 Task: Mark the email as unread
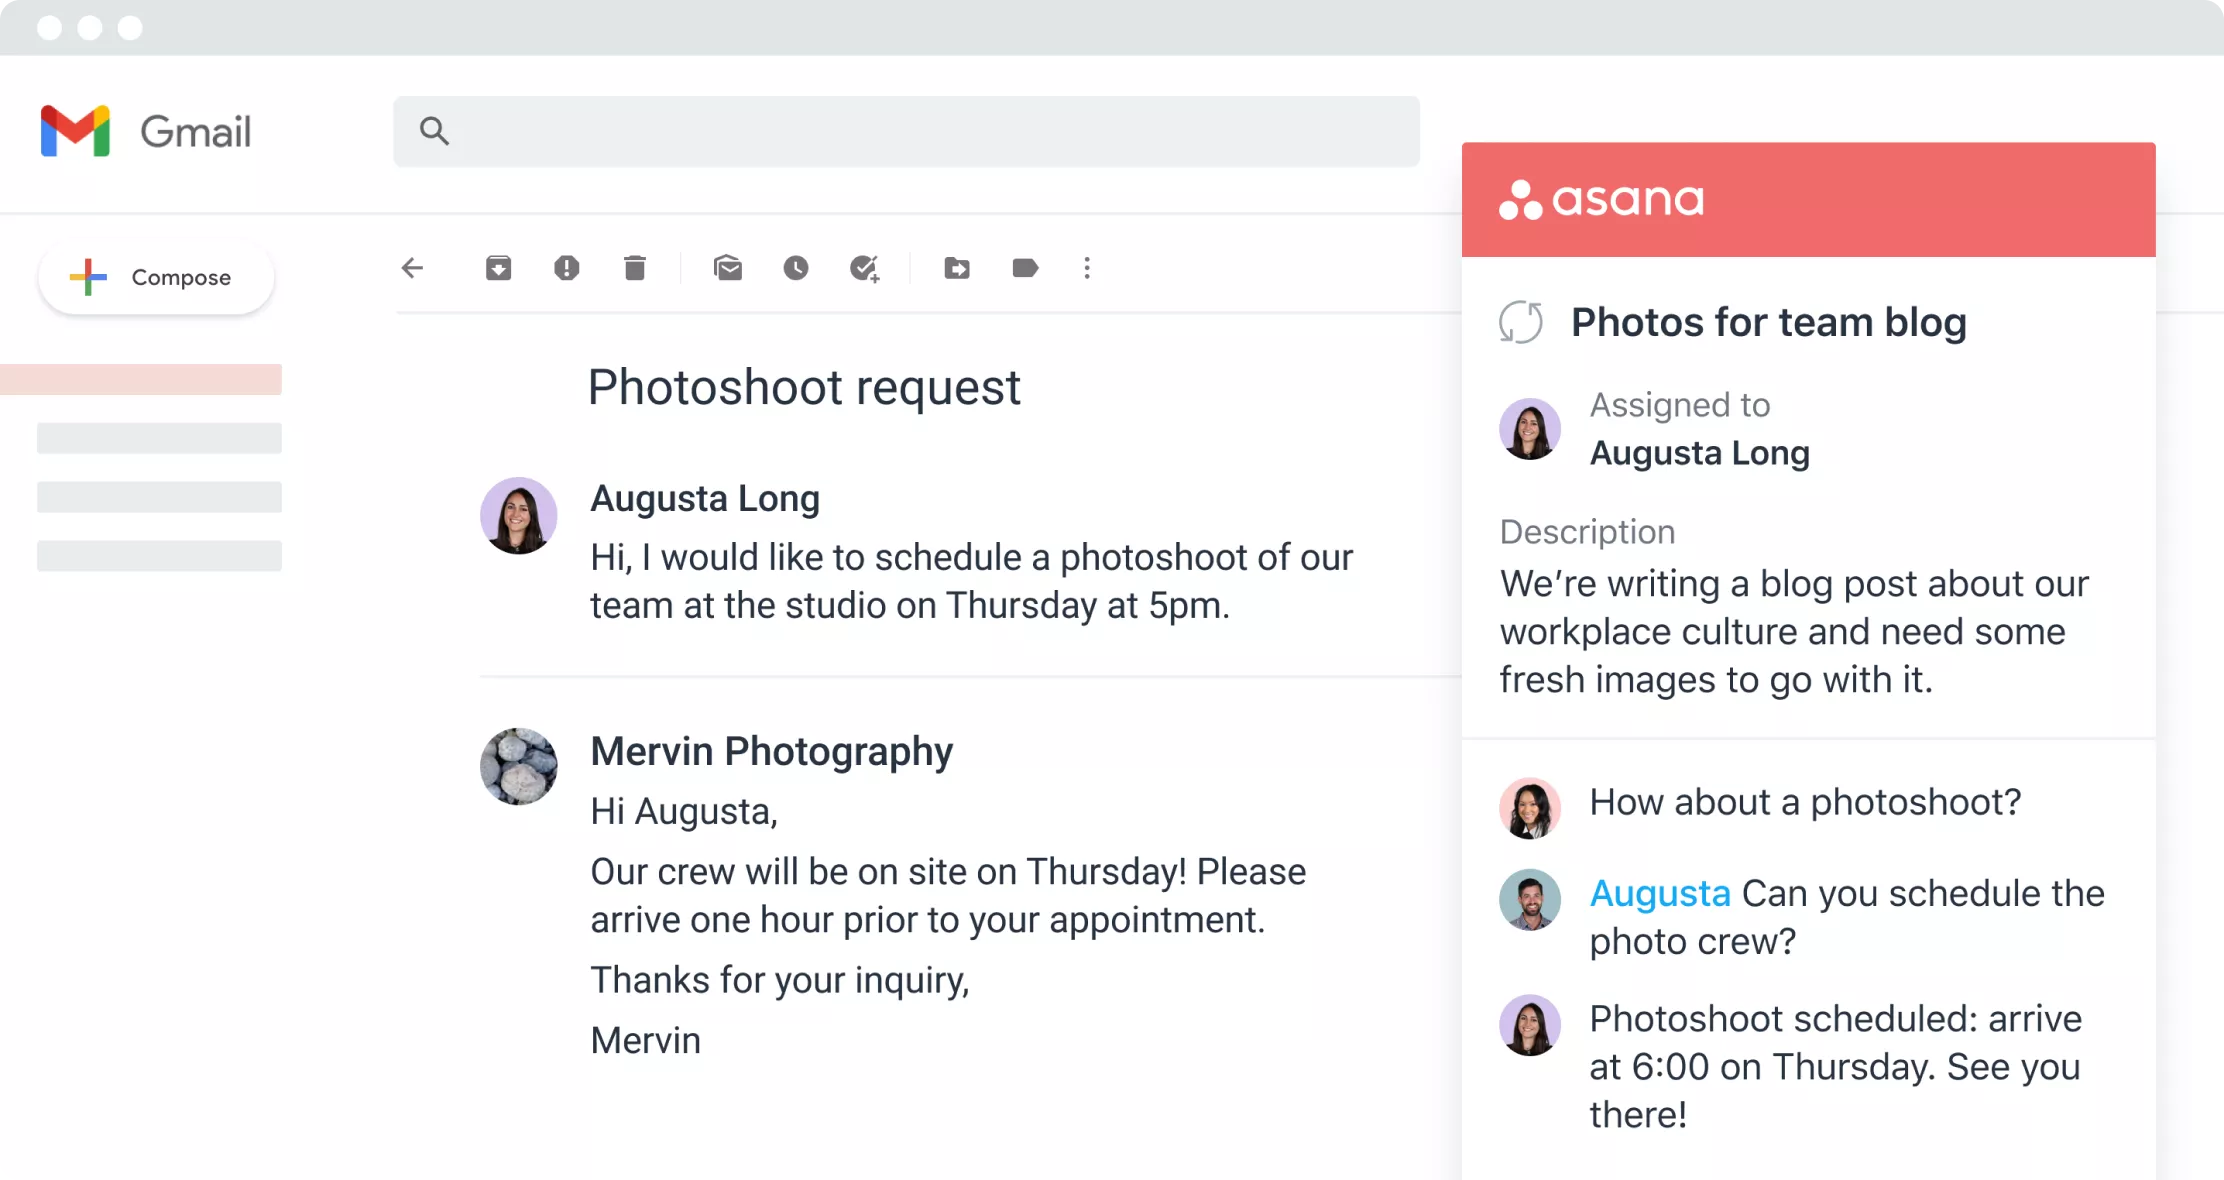click(728, 268)
